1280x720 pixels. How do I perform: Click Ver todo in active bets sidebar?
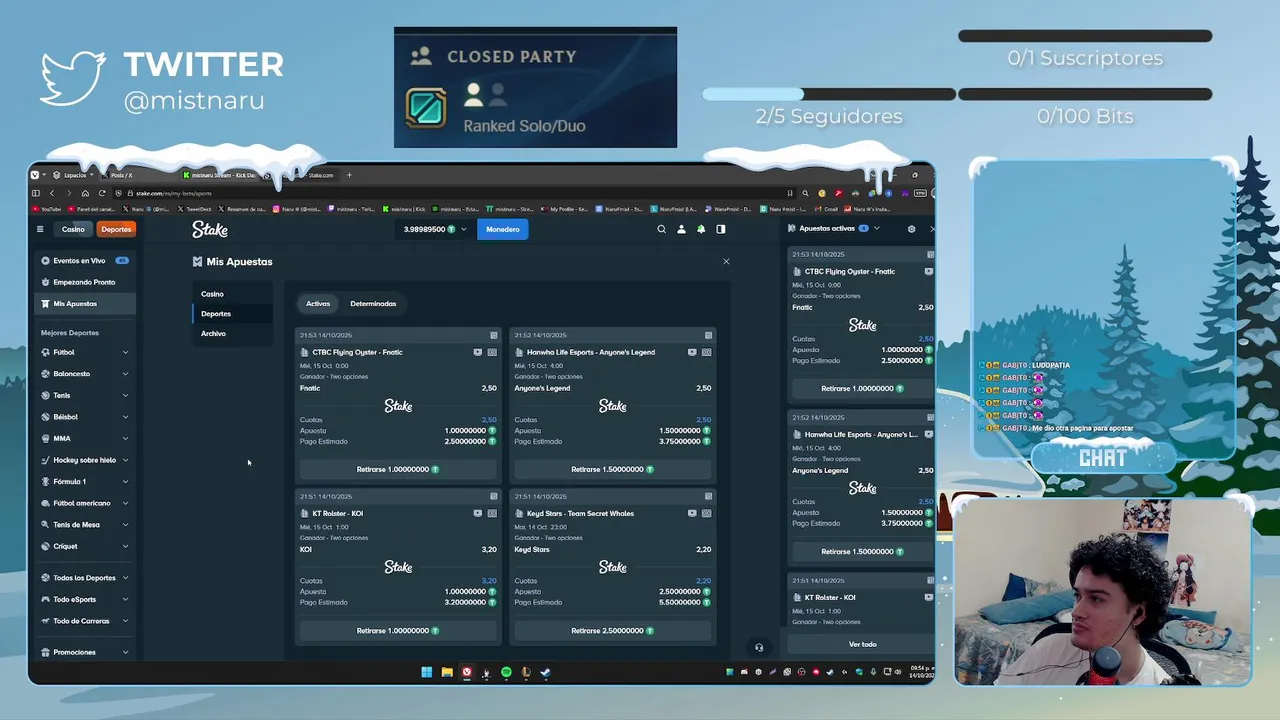pyautogui.click(x=862, y=644)
